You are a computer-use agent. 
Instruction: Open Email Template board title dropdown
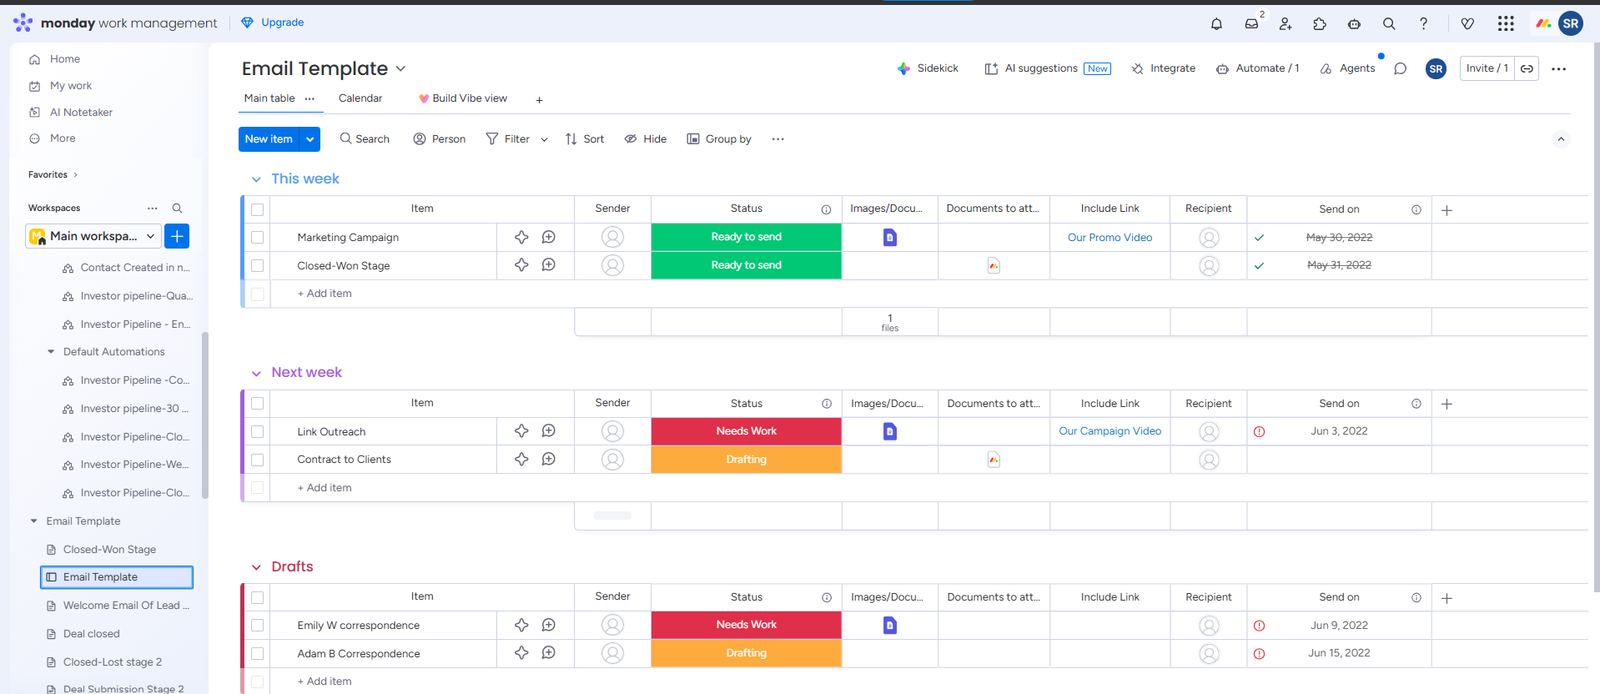(x=401, y=69)
